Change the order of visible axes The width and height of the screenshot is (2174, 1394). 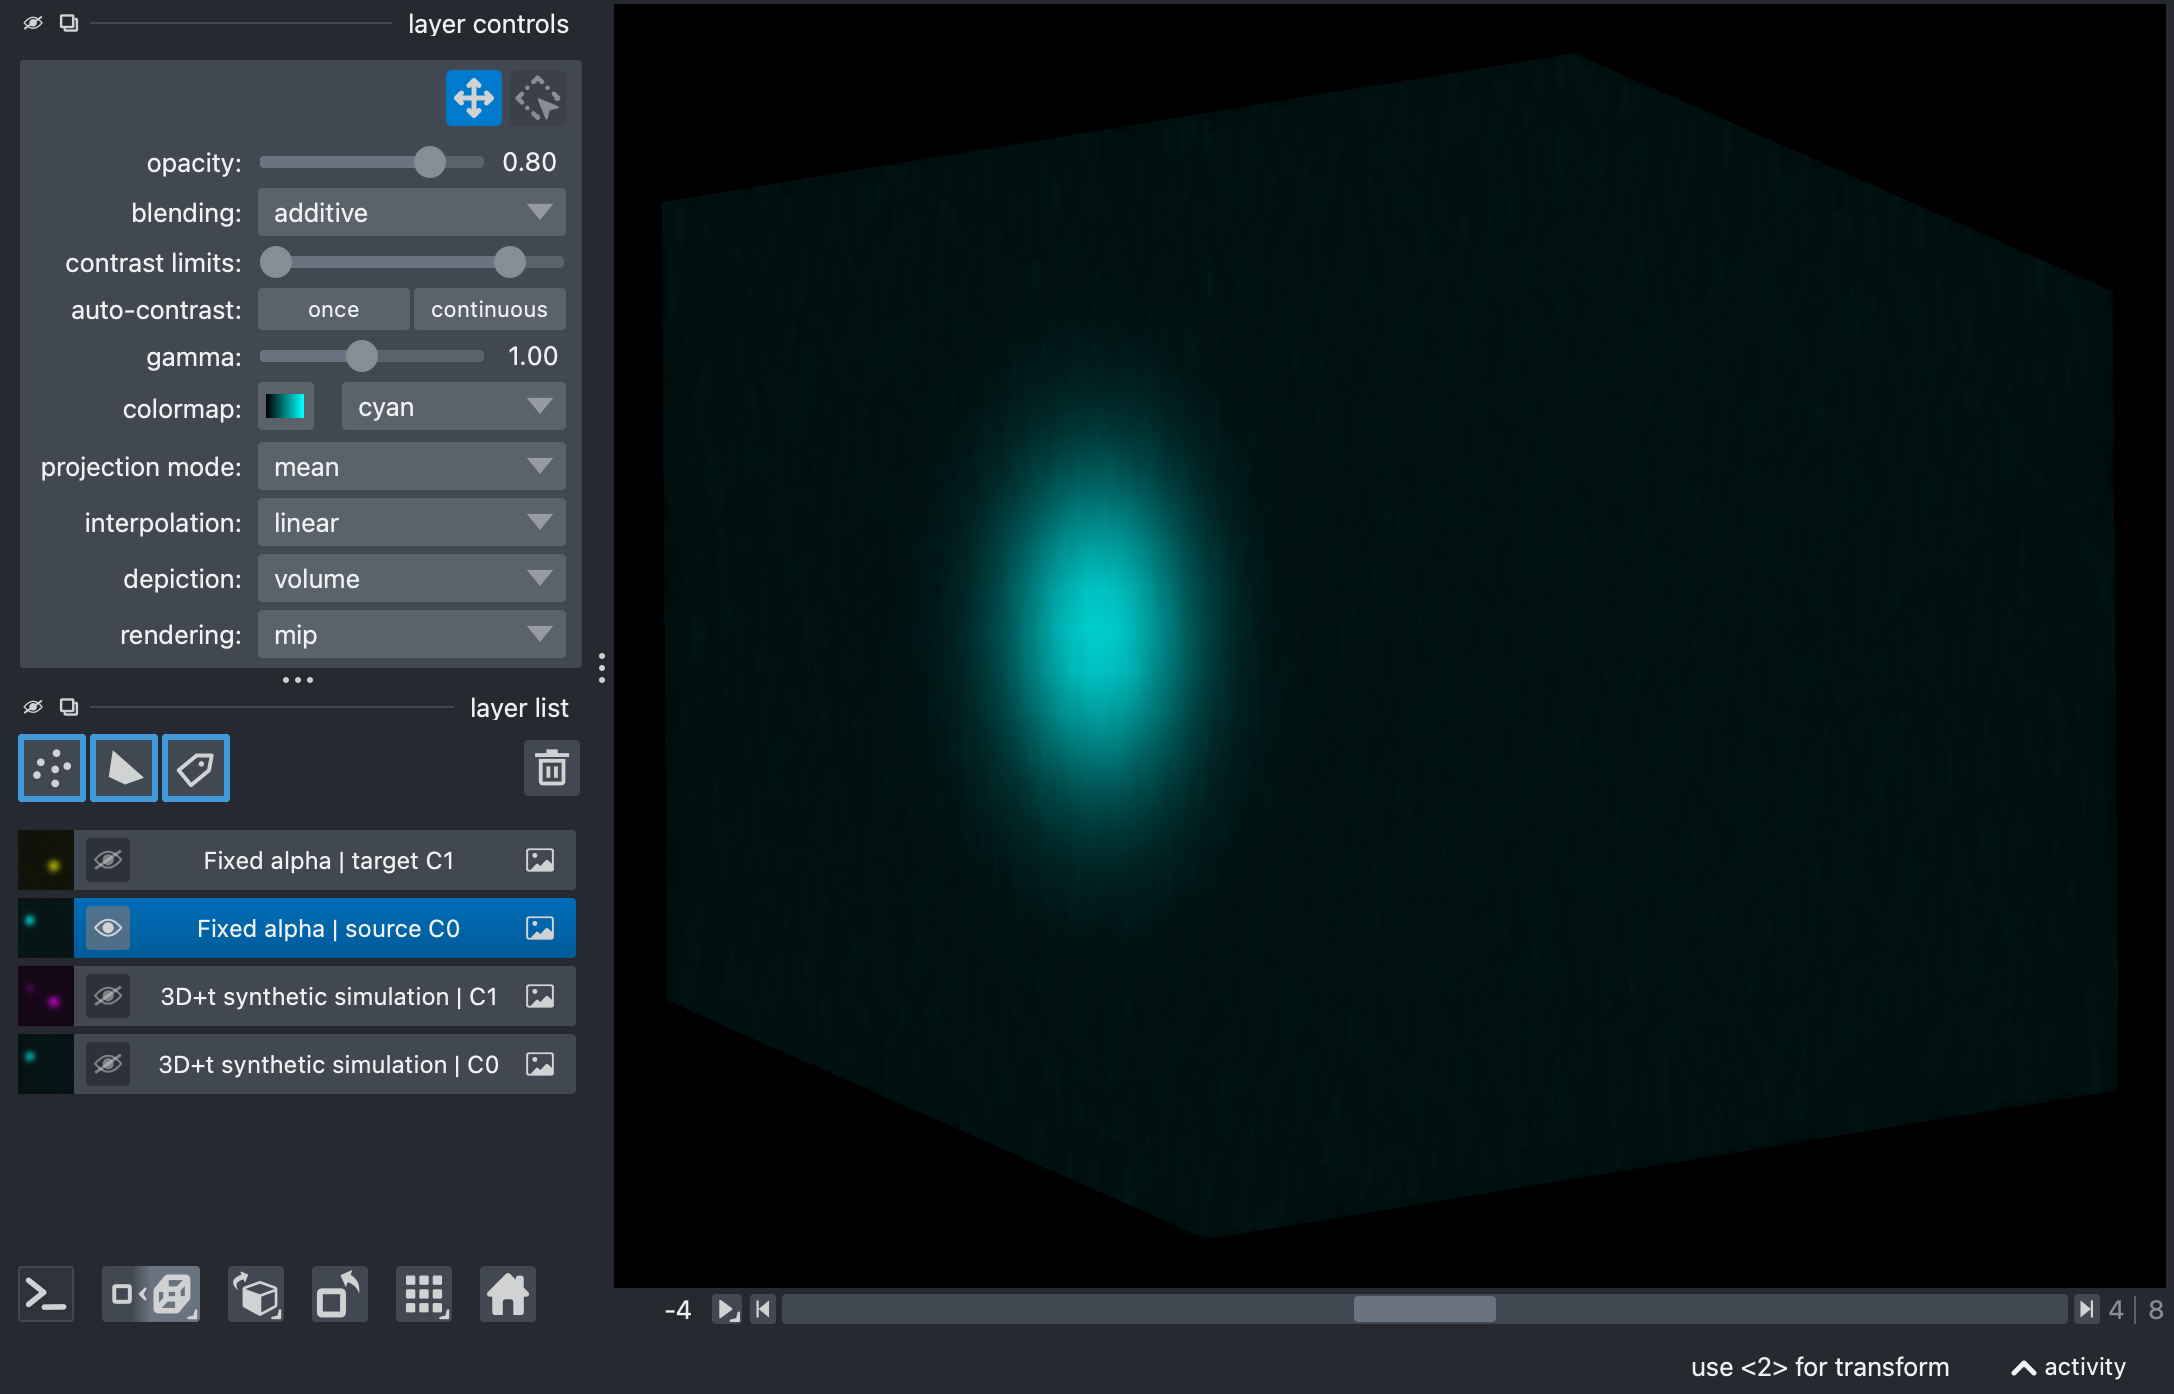tap(256, 1295)
